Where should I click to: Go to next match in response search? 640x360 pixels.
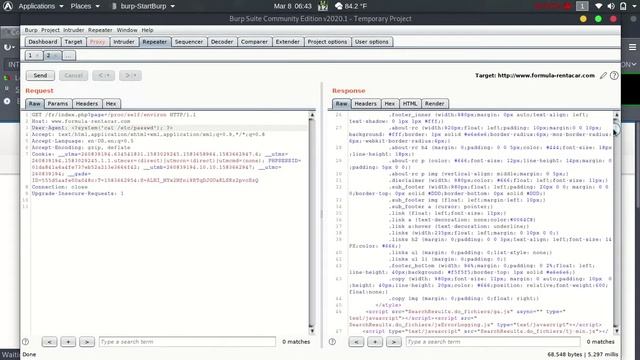tap(393, 342)
